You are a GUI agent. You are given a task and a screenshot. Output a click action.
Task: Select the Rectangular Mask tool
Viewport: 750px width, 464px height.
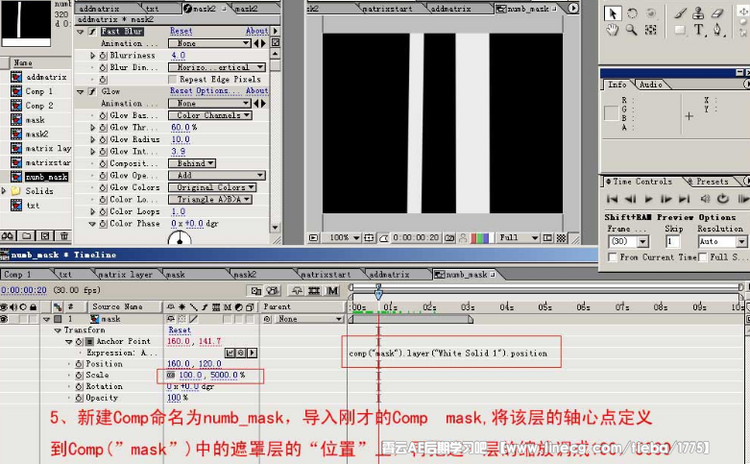[680, 30]
